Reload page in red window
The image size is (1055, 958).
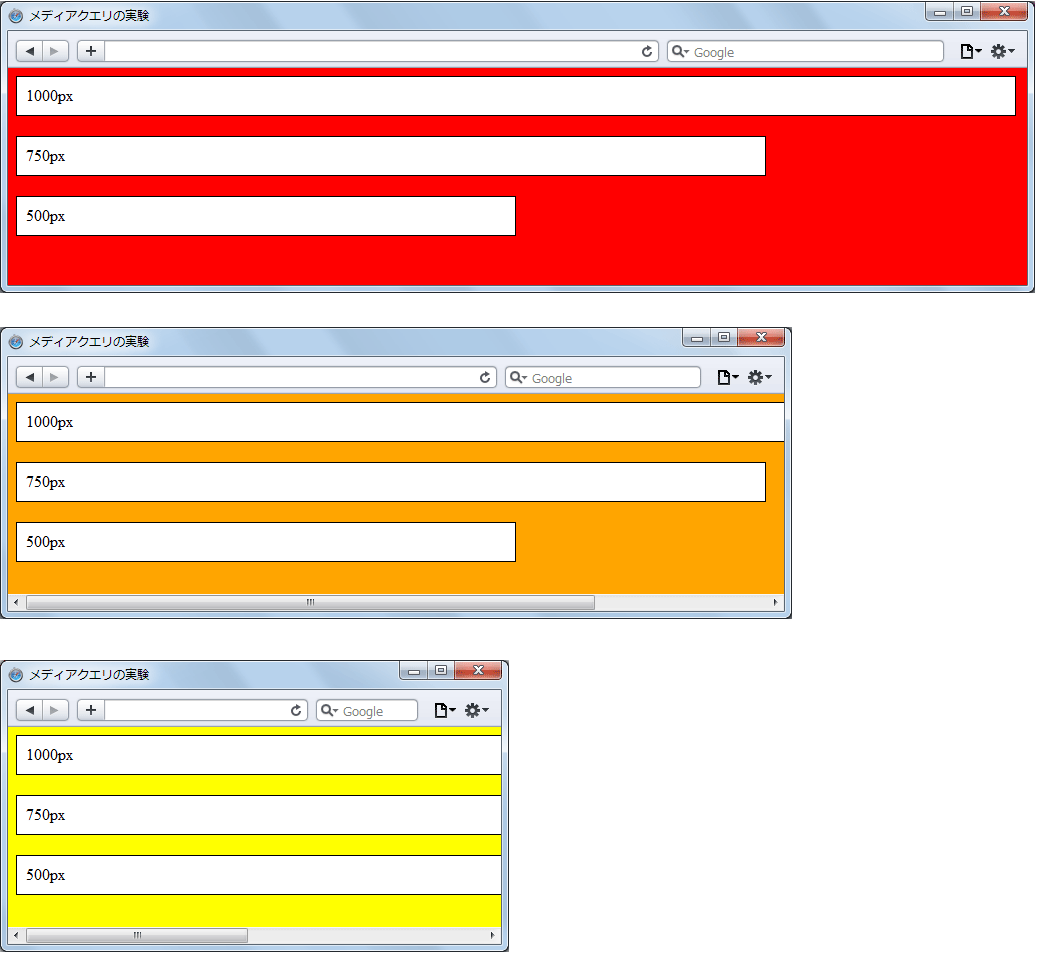click(x=647, y=51)
